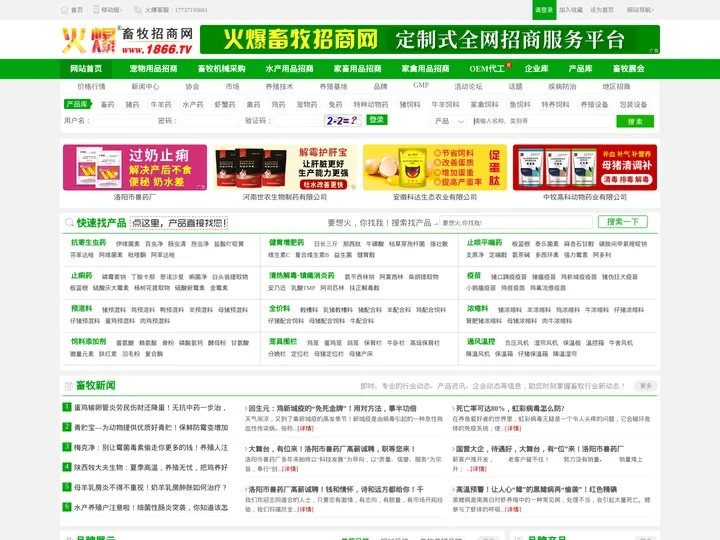Select the 水产药 product tag
This screenshot has width=720, height=540.
(x=193, y=105)
